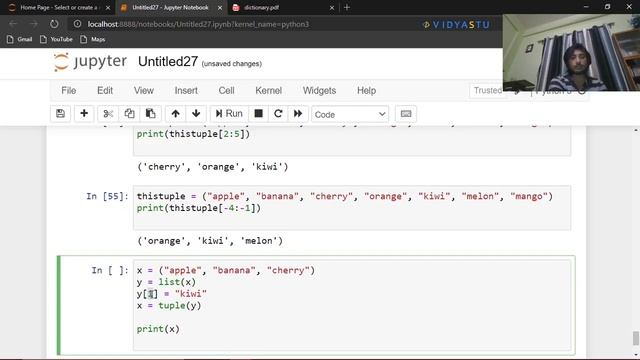
Task: Close the dictionary.pdf tab
Action: coord(331,8)
